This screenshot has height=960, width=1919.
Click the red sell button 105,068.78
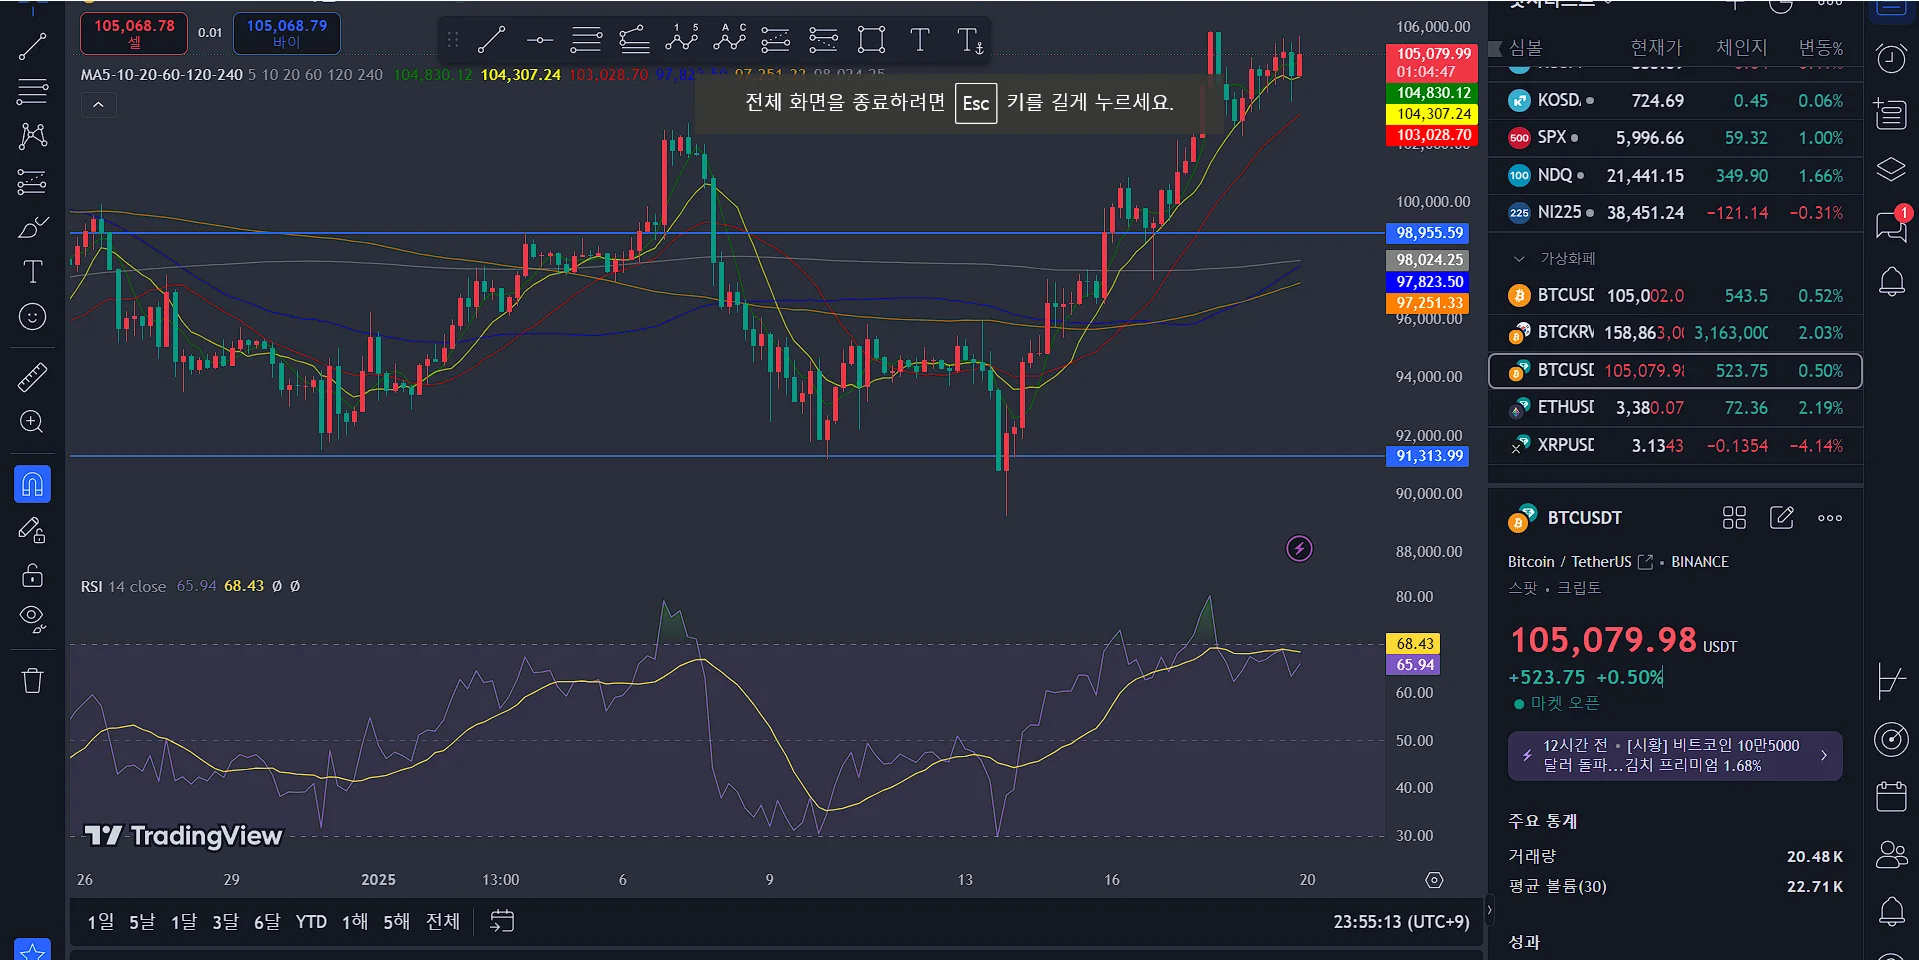[134, 33]
